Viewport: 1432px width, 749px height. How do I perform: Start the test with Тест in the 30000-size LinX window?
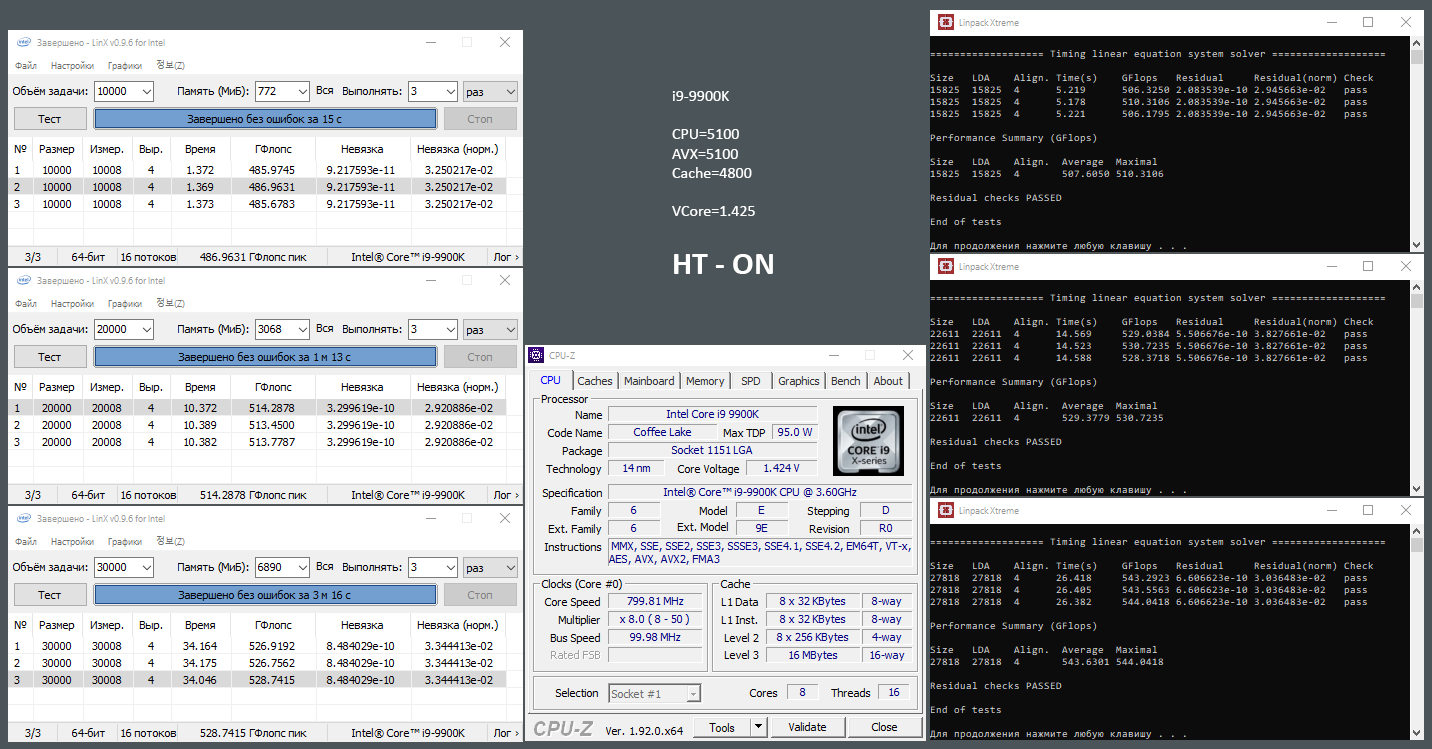[x=50, y=595]
